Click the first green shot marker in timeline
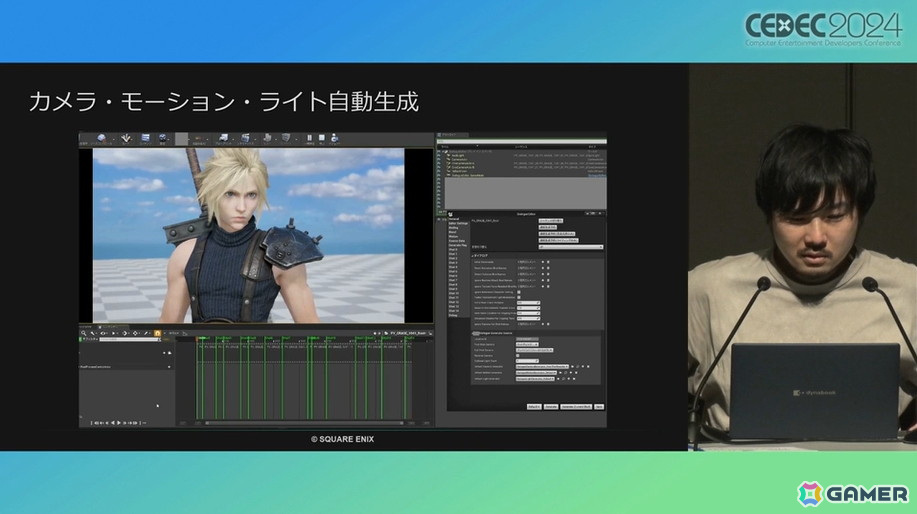 pos(203,338)
